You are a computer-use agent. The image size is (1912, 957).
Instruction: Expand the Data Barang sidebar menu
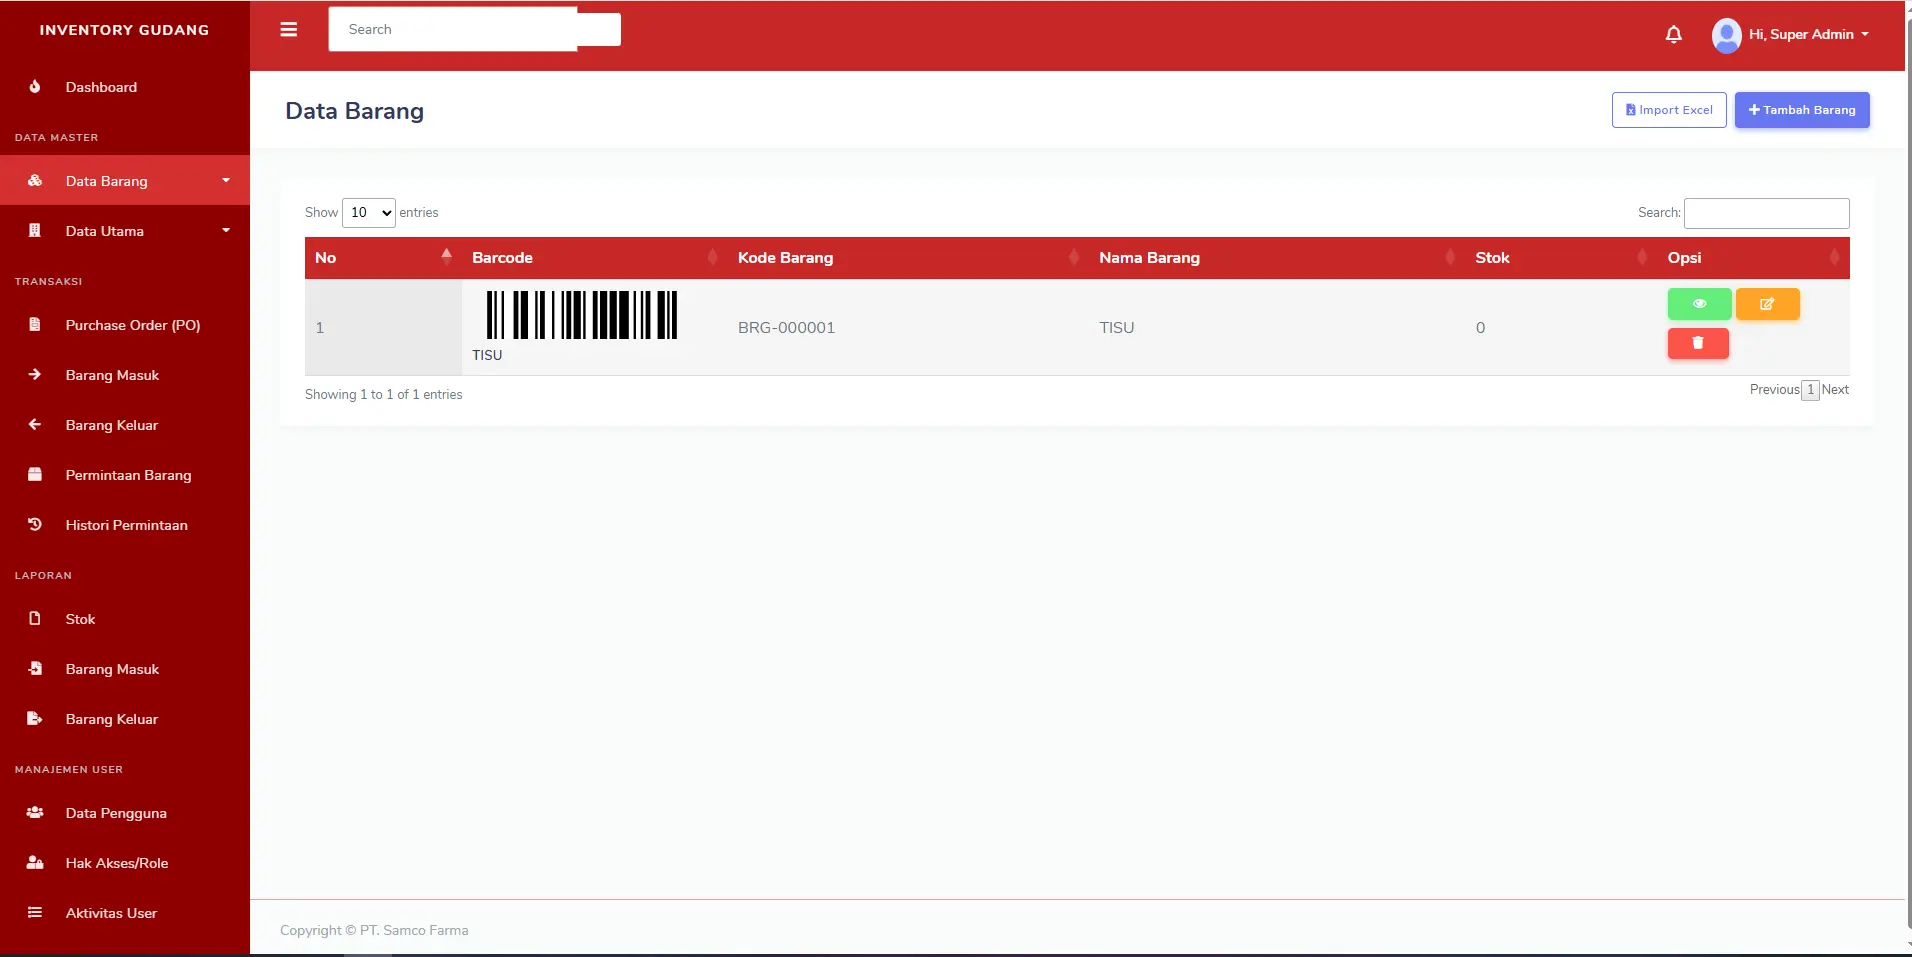click(x=125, y=181)
